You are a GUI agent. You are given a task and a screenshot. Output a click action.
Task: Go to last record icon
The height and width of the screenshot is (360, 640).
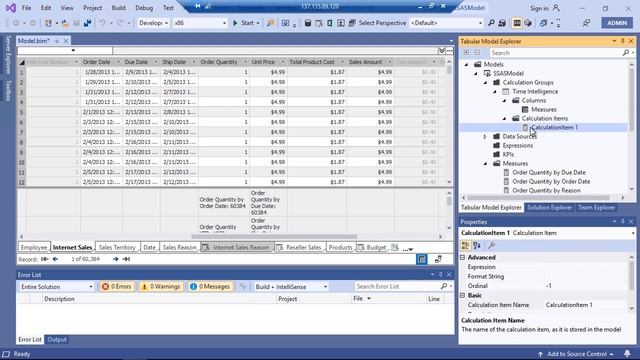tap(126, 259)
